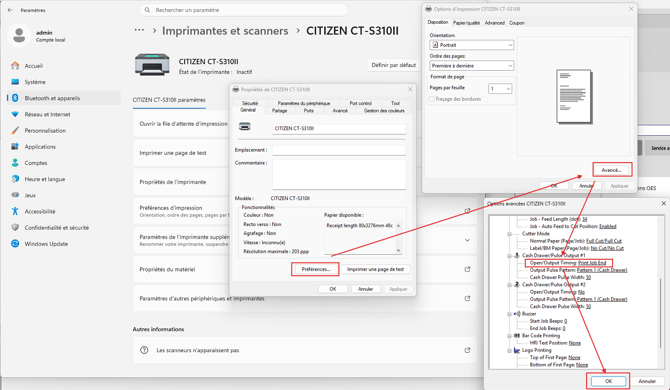Click the Cash Drawer/Pulse Output #2 icon
670x390 pixels.
[x=516, y=284]
